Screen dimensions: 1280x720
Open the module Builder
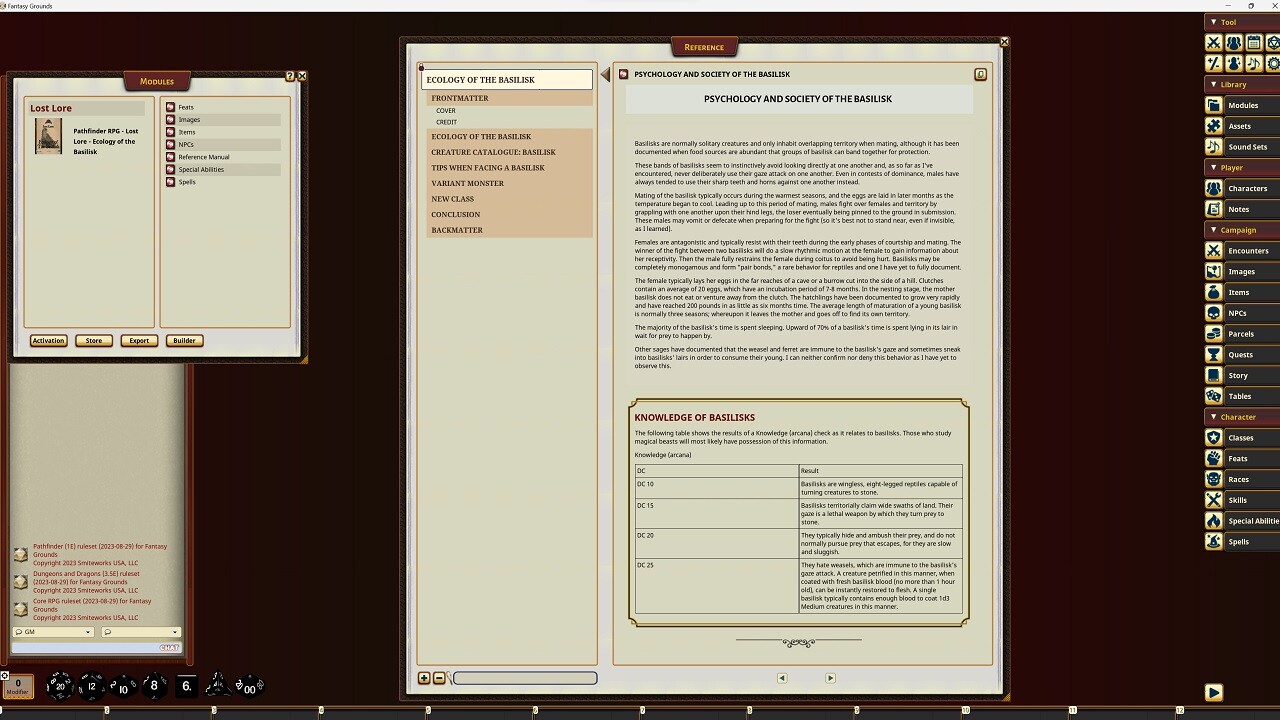point(184,340)
